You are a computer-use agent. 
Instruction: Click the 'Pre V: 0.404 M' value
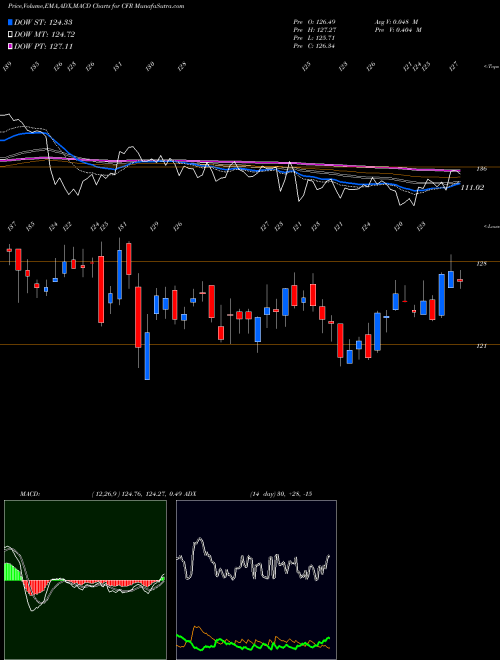[398, 30]
